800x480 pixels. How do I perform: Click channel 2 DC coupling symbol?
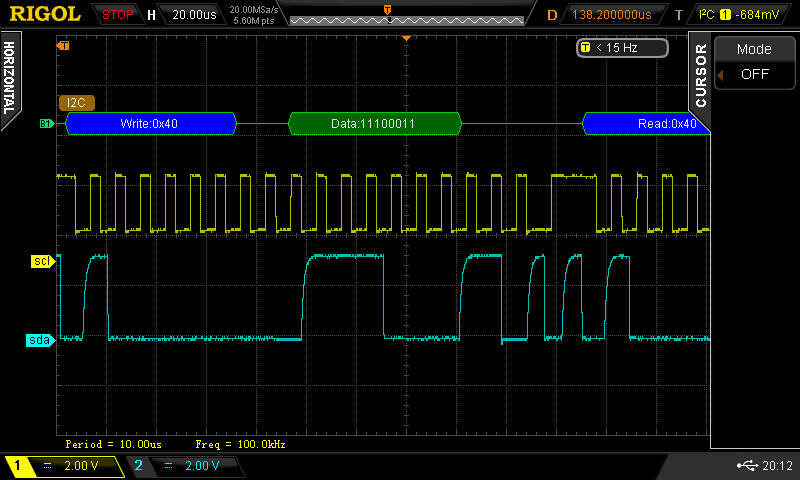coord(168,465)
